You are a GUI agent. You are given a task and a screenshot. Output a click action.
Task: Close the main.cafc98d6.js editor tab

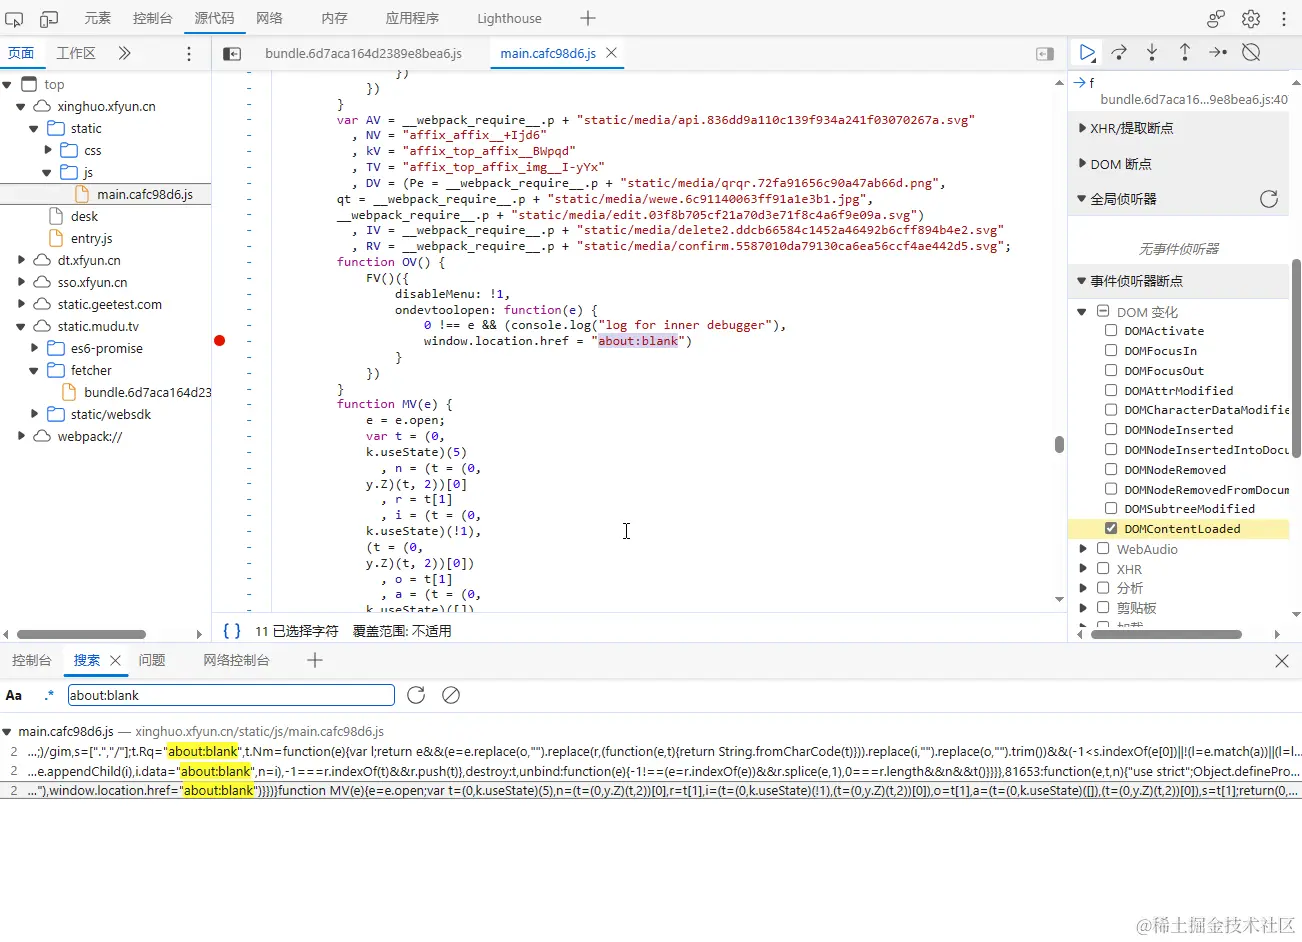(x=612, y=53)
